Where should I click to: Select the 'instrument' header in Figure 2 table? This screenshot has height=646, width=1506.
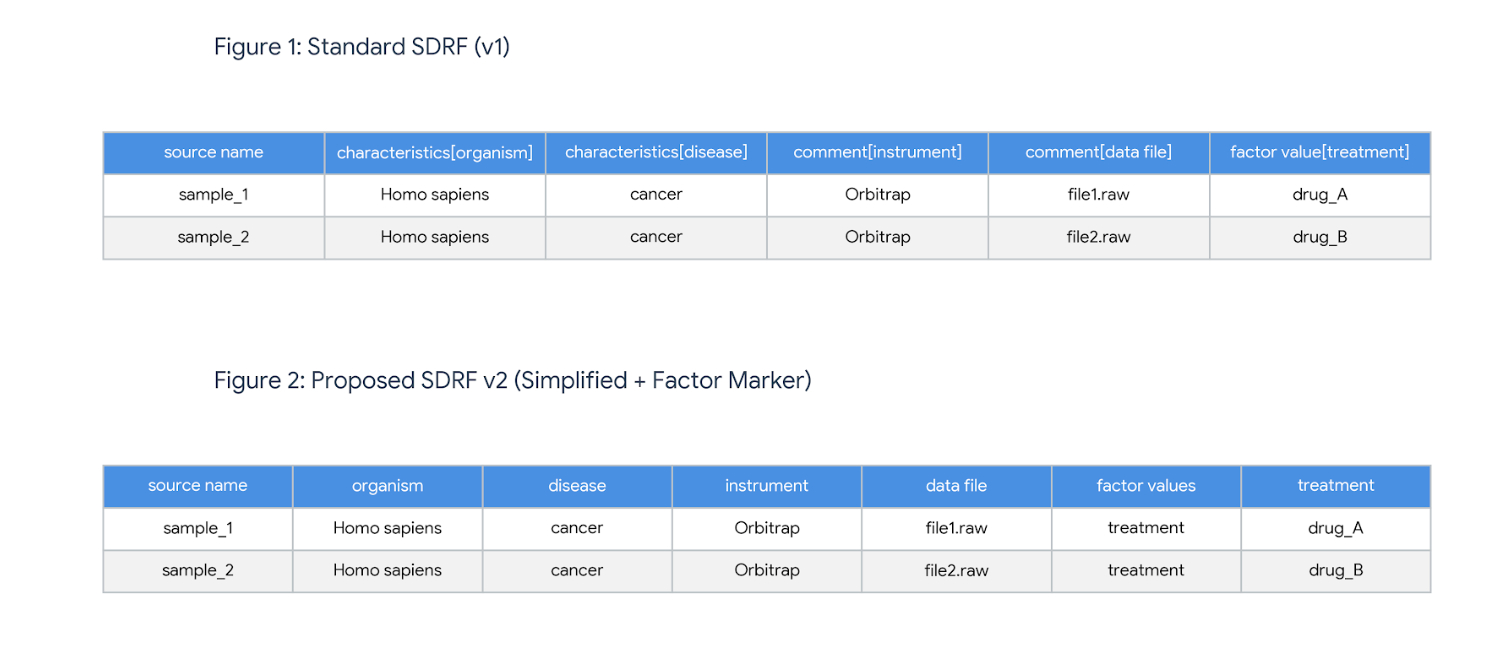point(766,486)
